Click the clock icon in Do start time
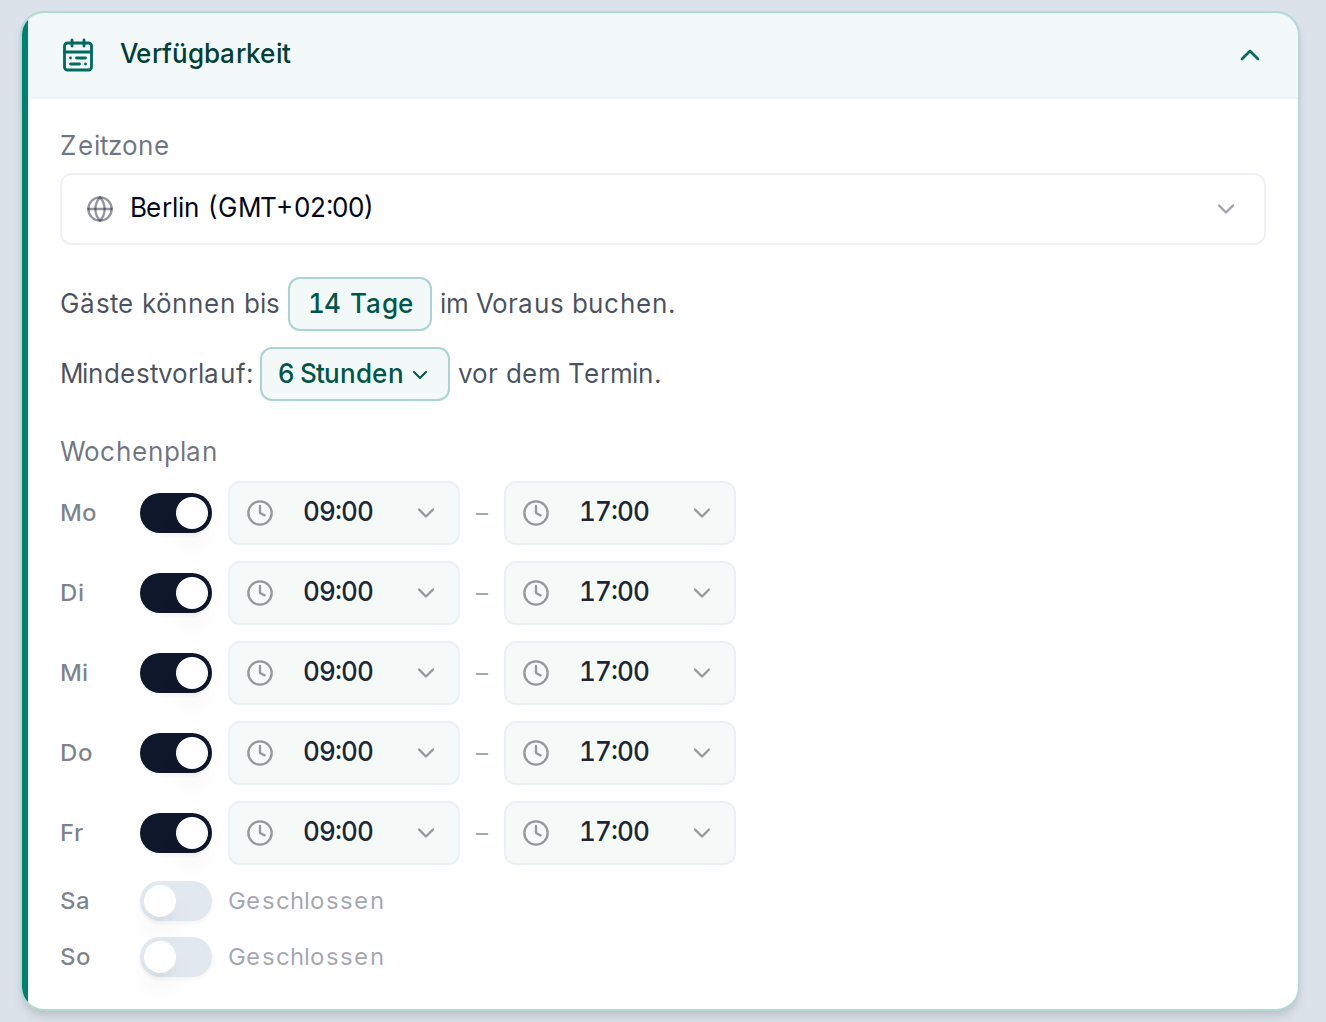This screenshot has width=1326, height=1022. [260, 753]
